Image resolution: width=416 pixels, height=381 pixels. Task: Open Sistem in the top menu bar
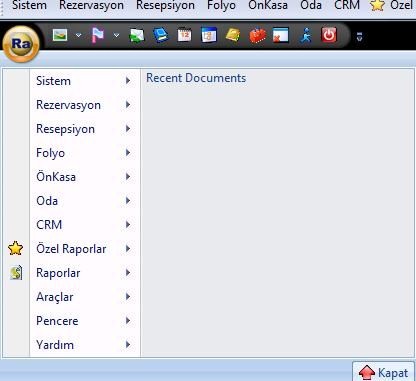pyautogui.click(x=29, y=5)
